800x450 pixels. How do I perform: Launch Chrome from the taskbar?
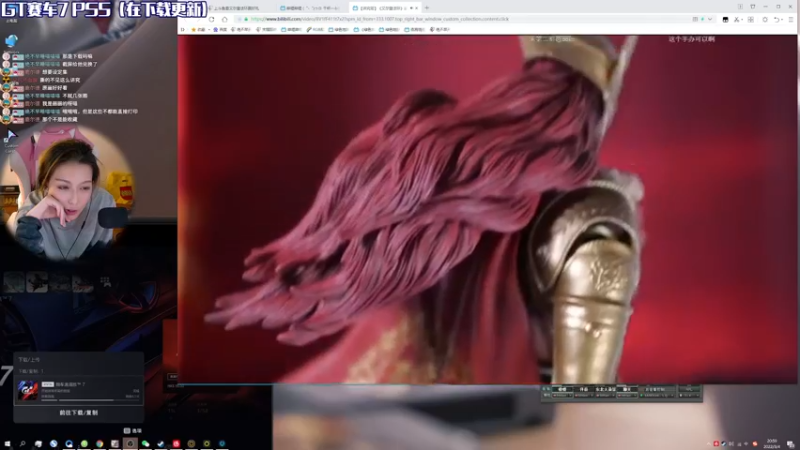pos(99,444)
